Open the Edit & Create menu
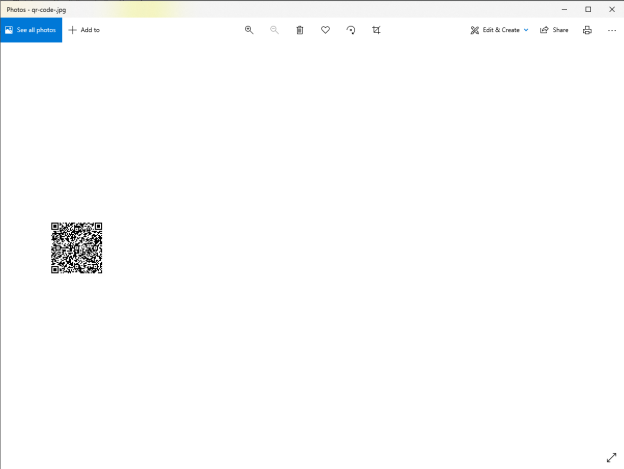The width and height of the screenshot is (624, 469). [499, 30]
